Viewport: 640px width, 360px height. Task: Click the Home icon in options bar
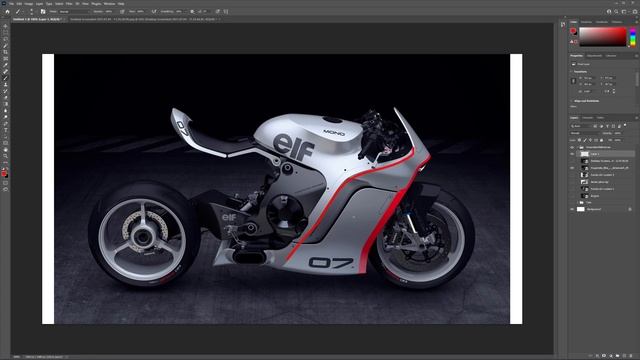click(x=7, y=12)
